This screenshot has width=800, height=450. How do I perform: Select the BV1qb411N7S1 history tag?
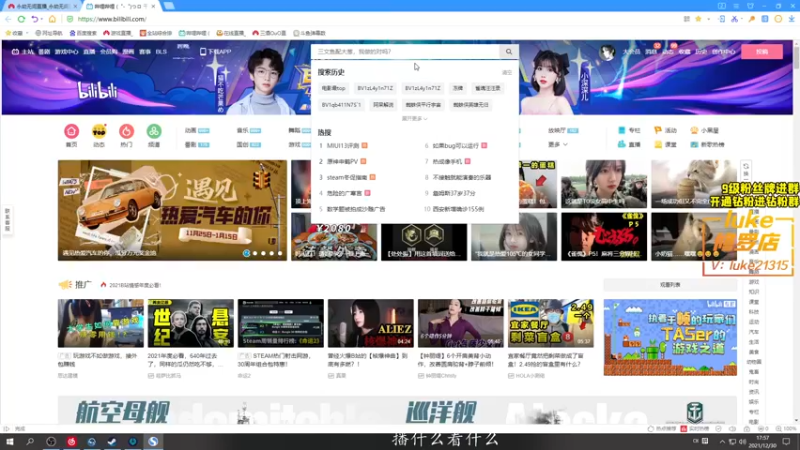pos(341,105)
